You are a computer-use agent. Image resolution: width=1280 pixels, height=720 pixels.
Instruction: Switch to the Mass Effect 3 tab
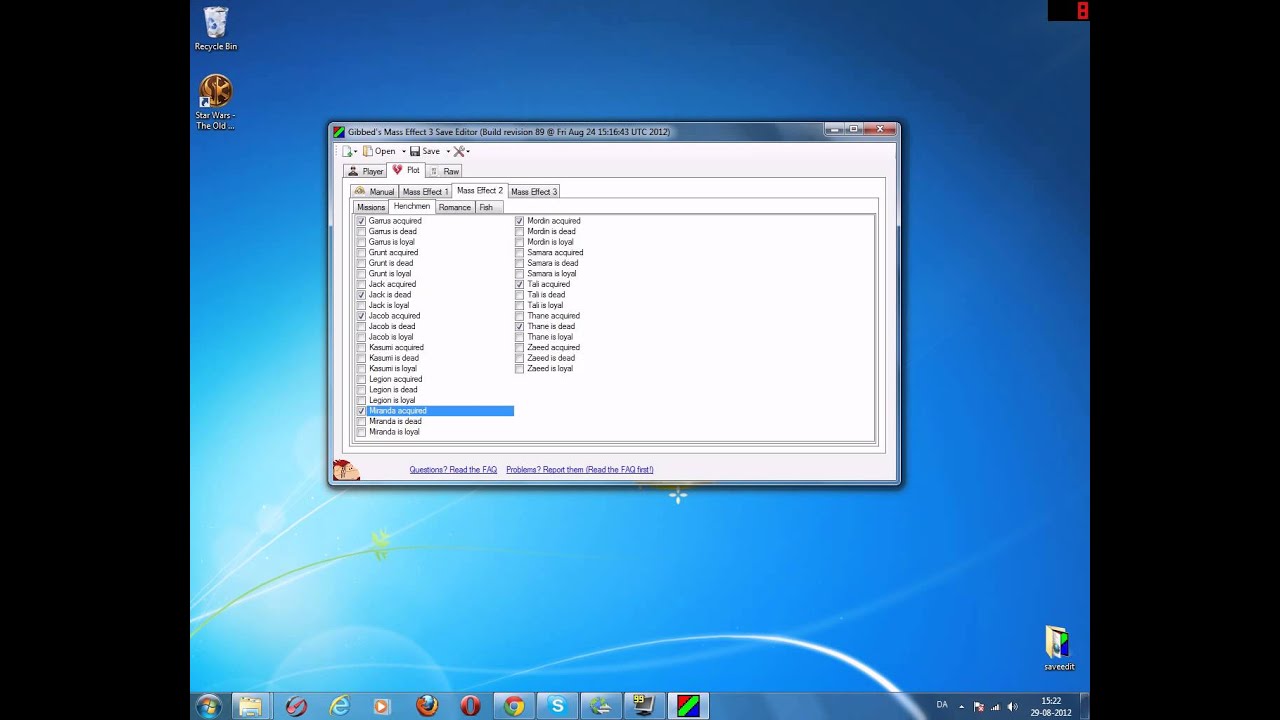tap(533, 191)
